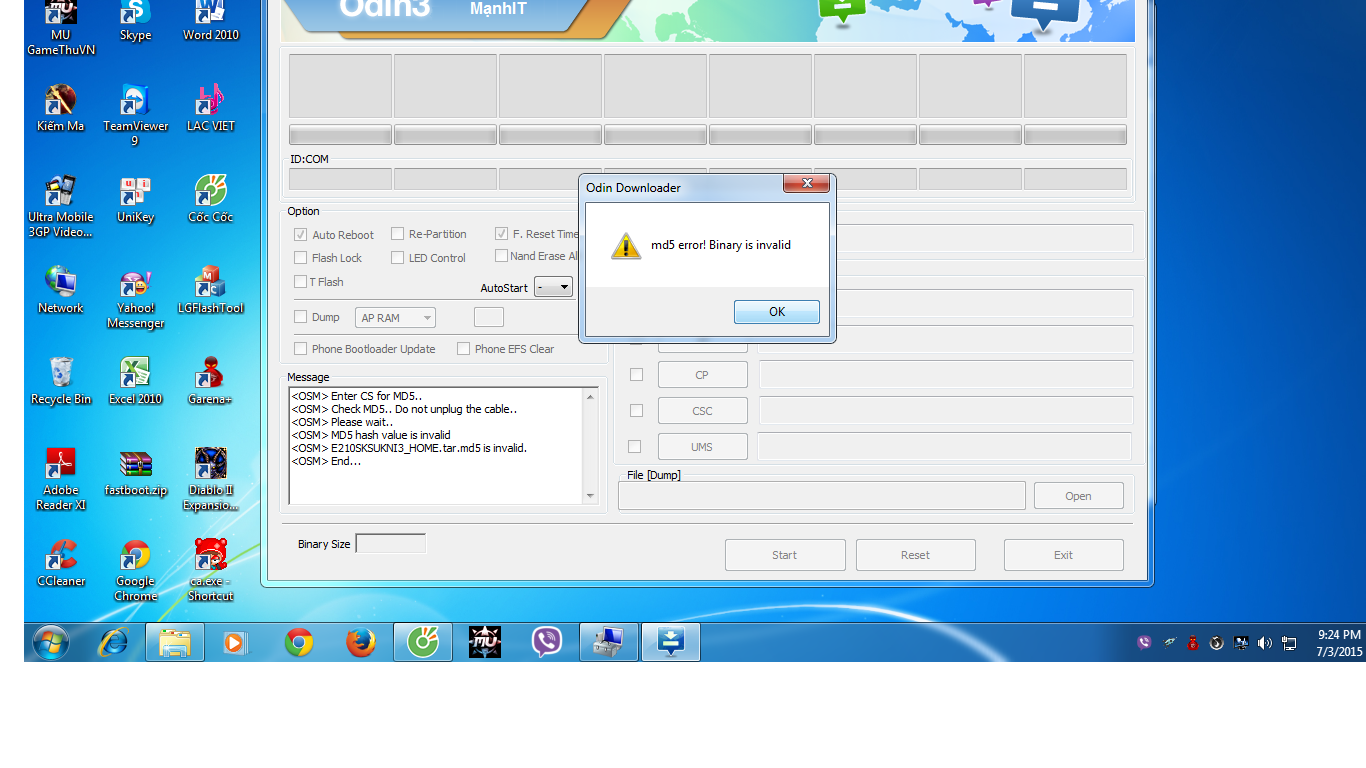Tick the checkbox beside the CSC button
1366x768 pixels.
pos(636,410)
